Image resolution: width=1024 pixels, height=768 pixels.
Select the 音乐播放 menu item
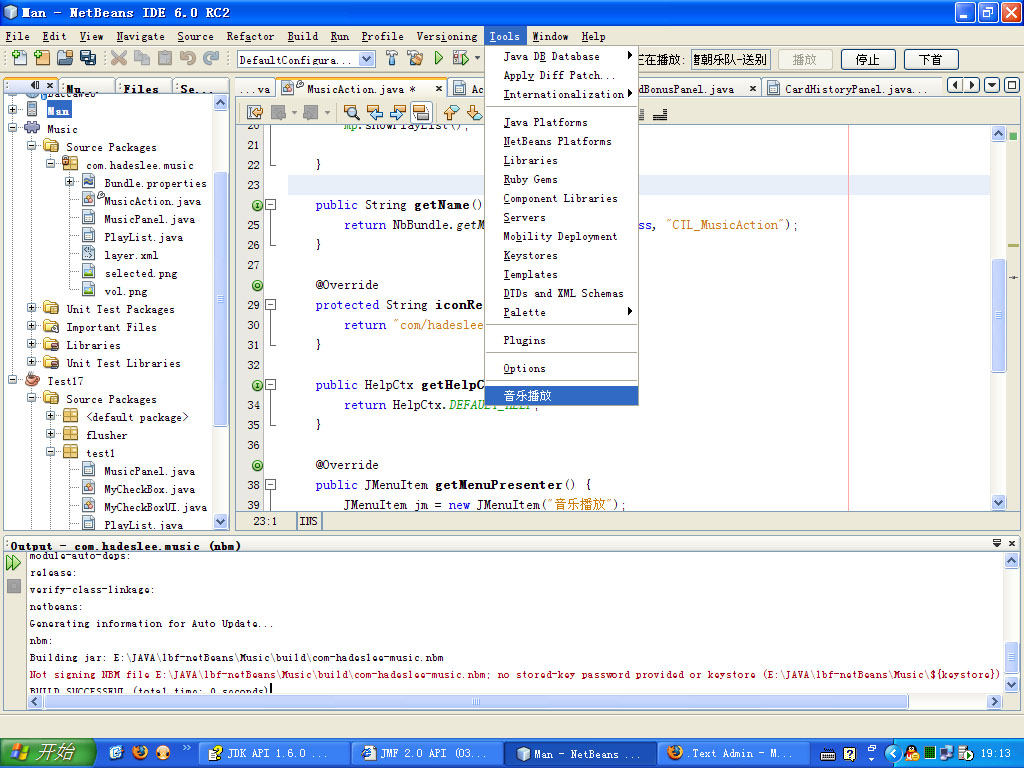(562, 396)
